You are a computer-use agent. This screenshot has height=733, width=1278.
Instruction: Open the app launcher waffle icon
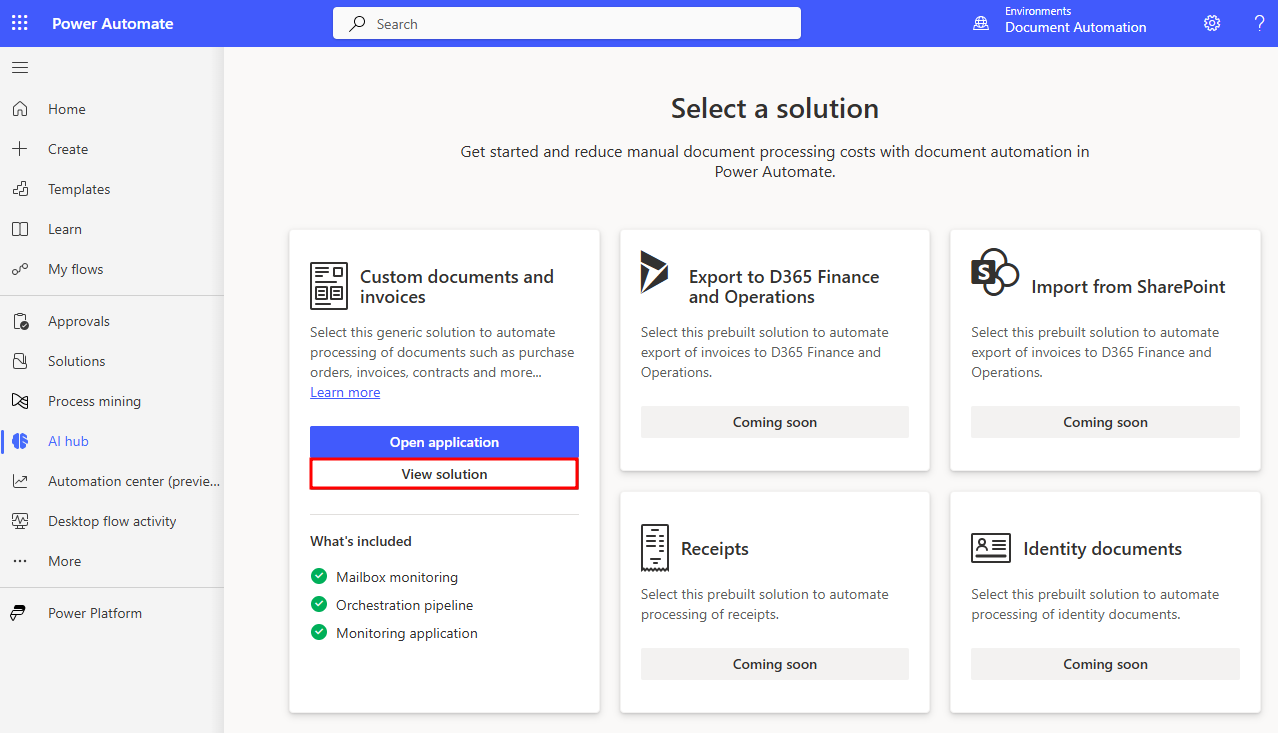tap(20, 23)
